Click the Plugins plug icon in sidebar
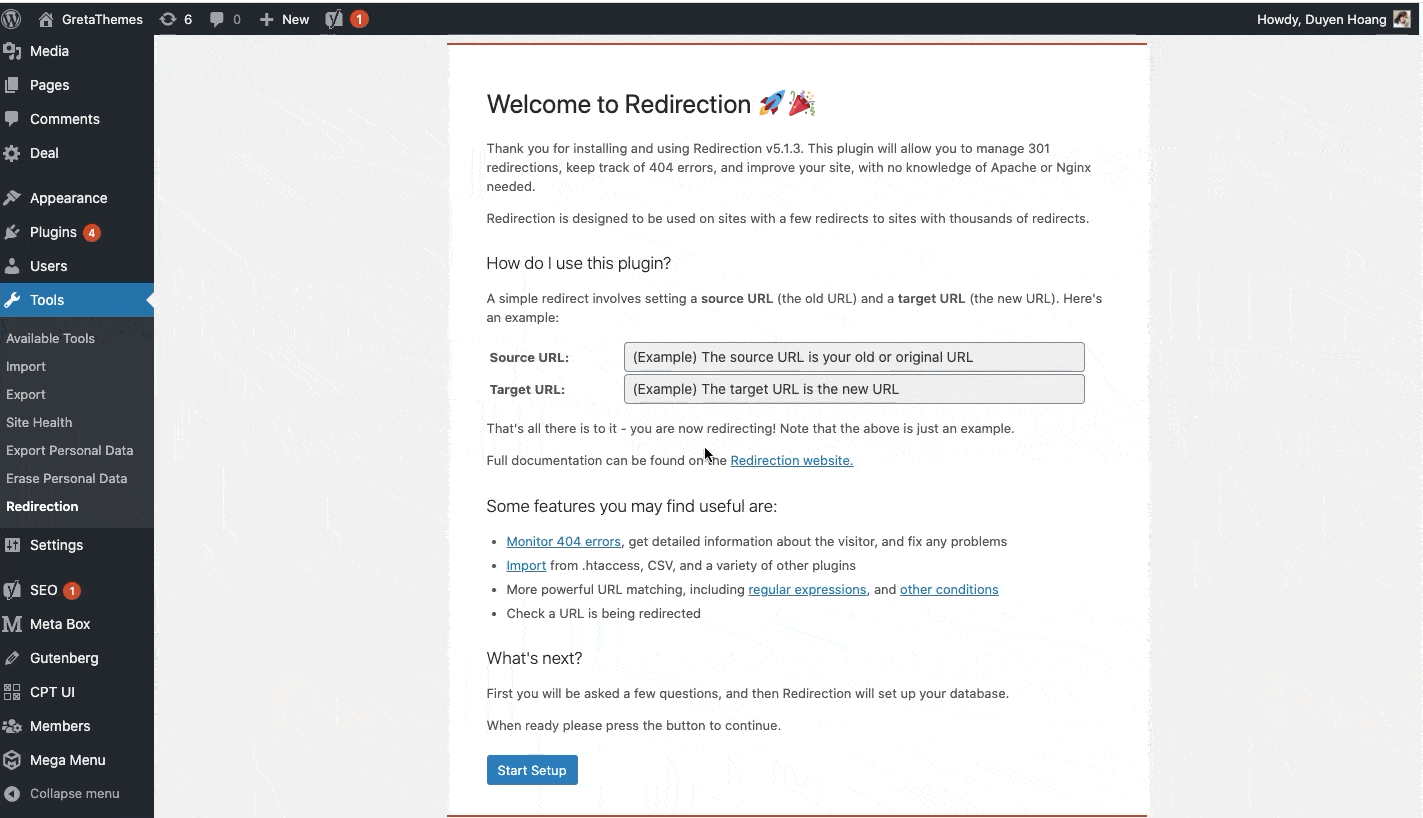The height and width of the screenshot is (818, 1423). tap(12, 232)
